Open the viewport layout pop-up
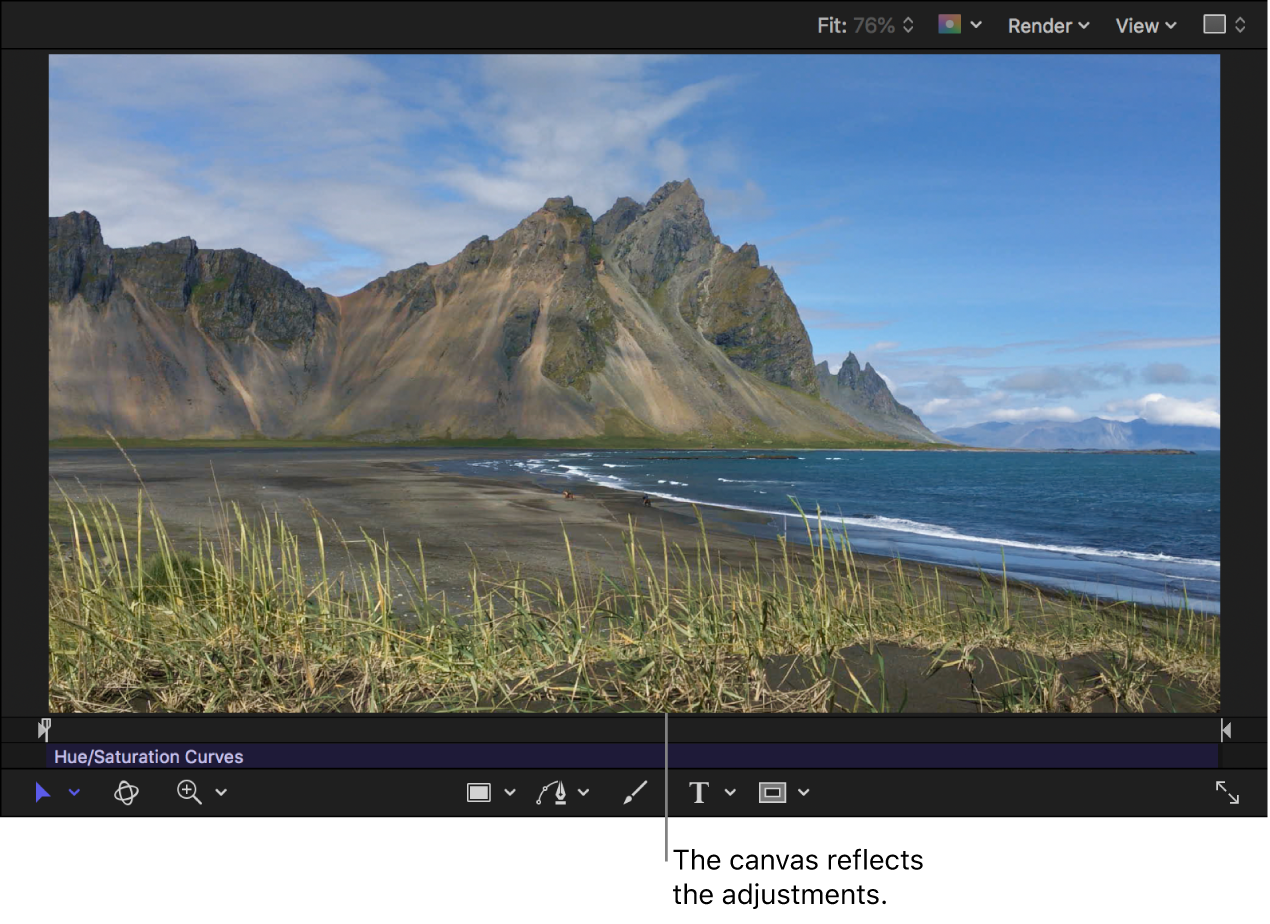Viewport: 1270px width, 924px height. [1224, 25]
